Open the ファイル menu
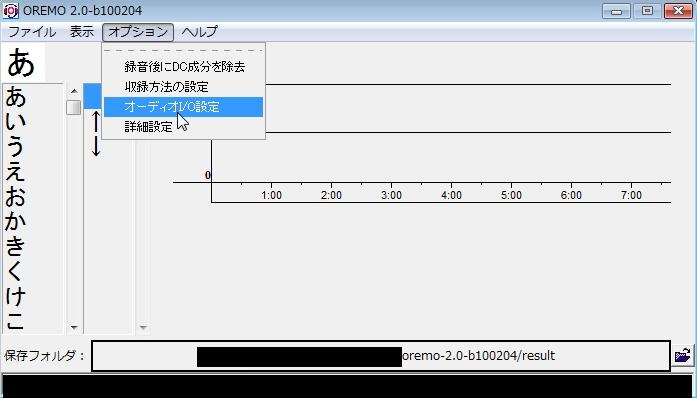The width and height of the screenshot is (697, 398). (x=32, y=32)
